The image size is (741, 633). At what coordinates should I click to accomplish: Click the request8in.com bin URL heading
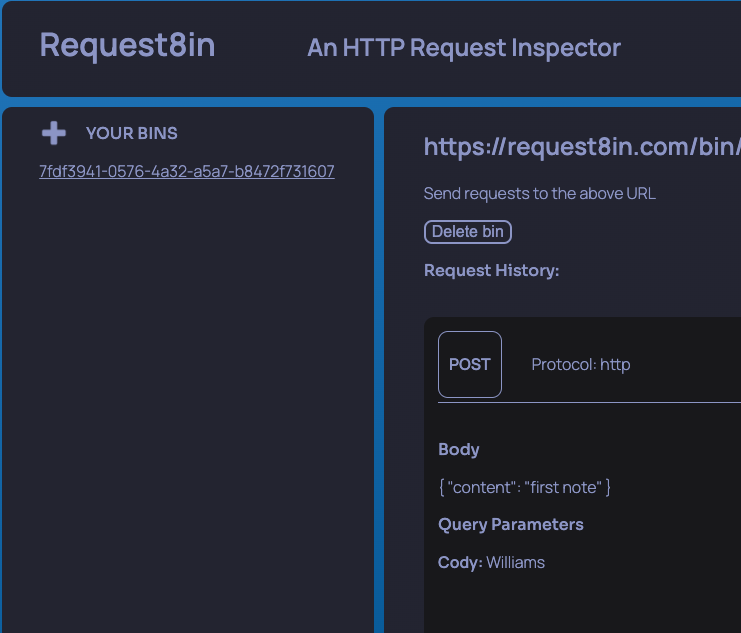[582, 147]
